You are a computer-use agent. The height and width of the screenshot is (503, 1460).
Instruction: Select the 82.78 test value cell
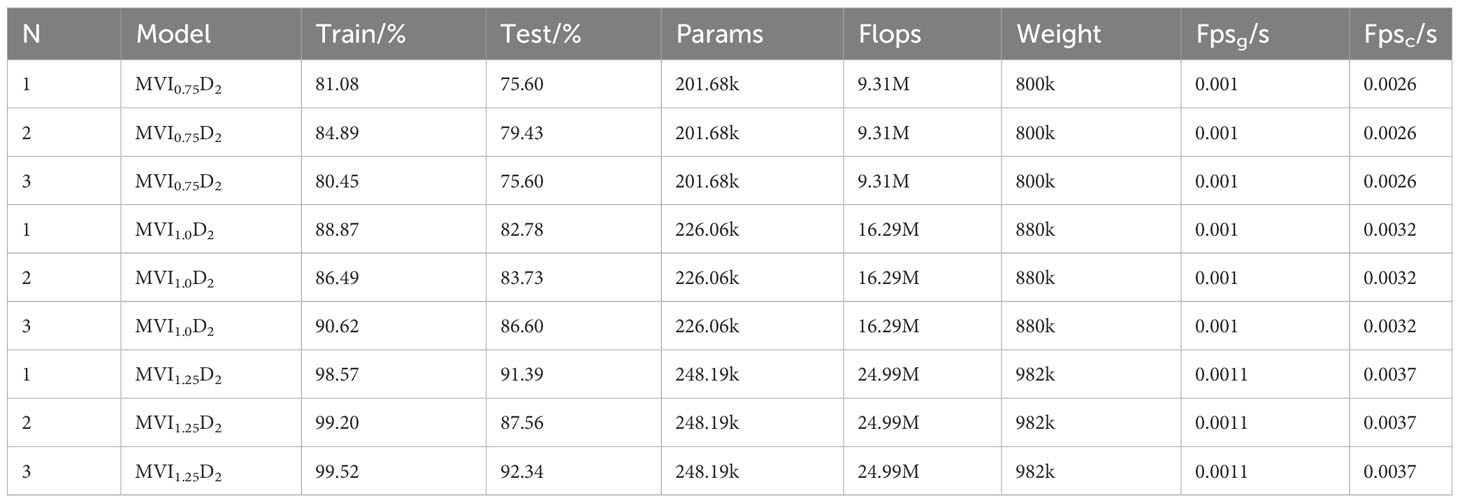coord(573,229)
